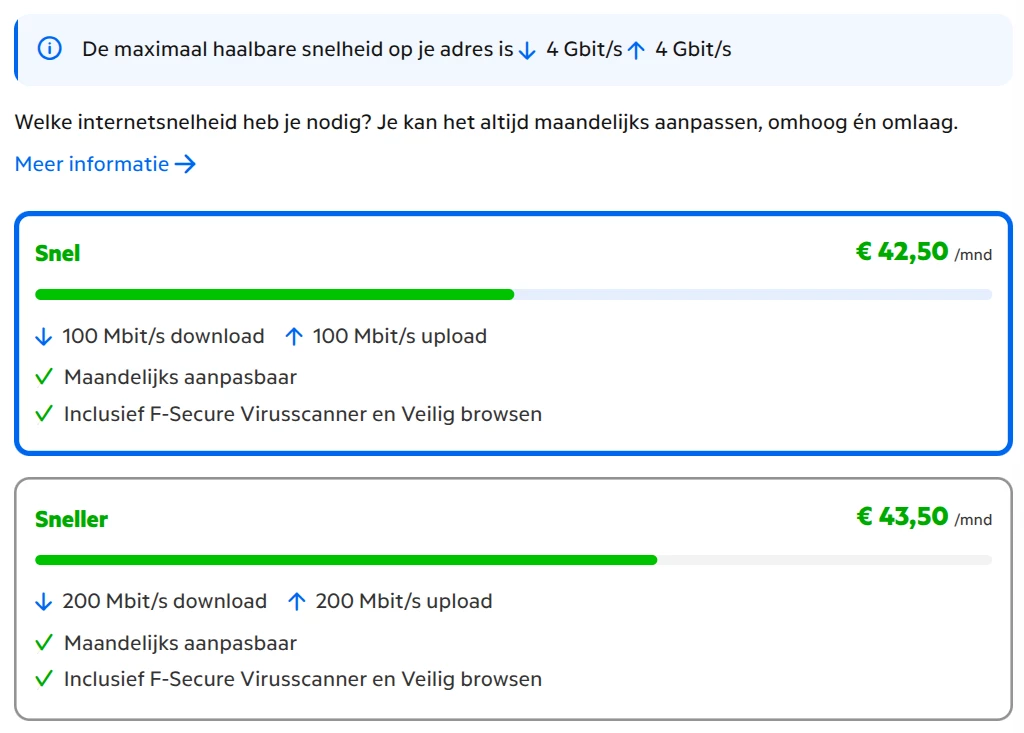This screenshot has height=733, width=1024.
Task: Click upload arrow beside 100 Mbit/s upload
Action: [294, 336]
